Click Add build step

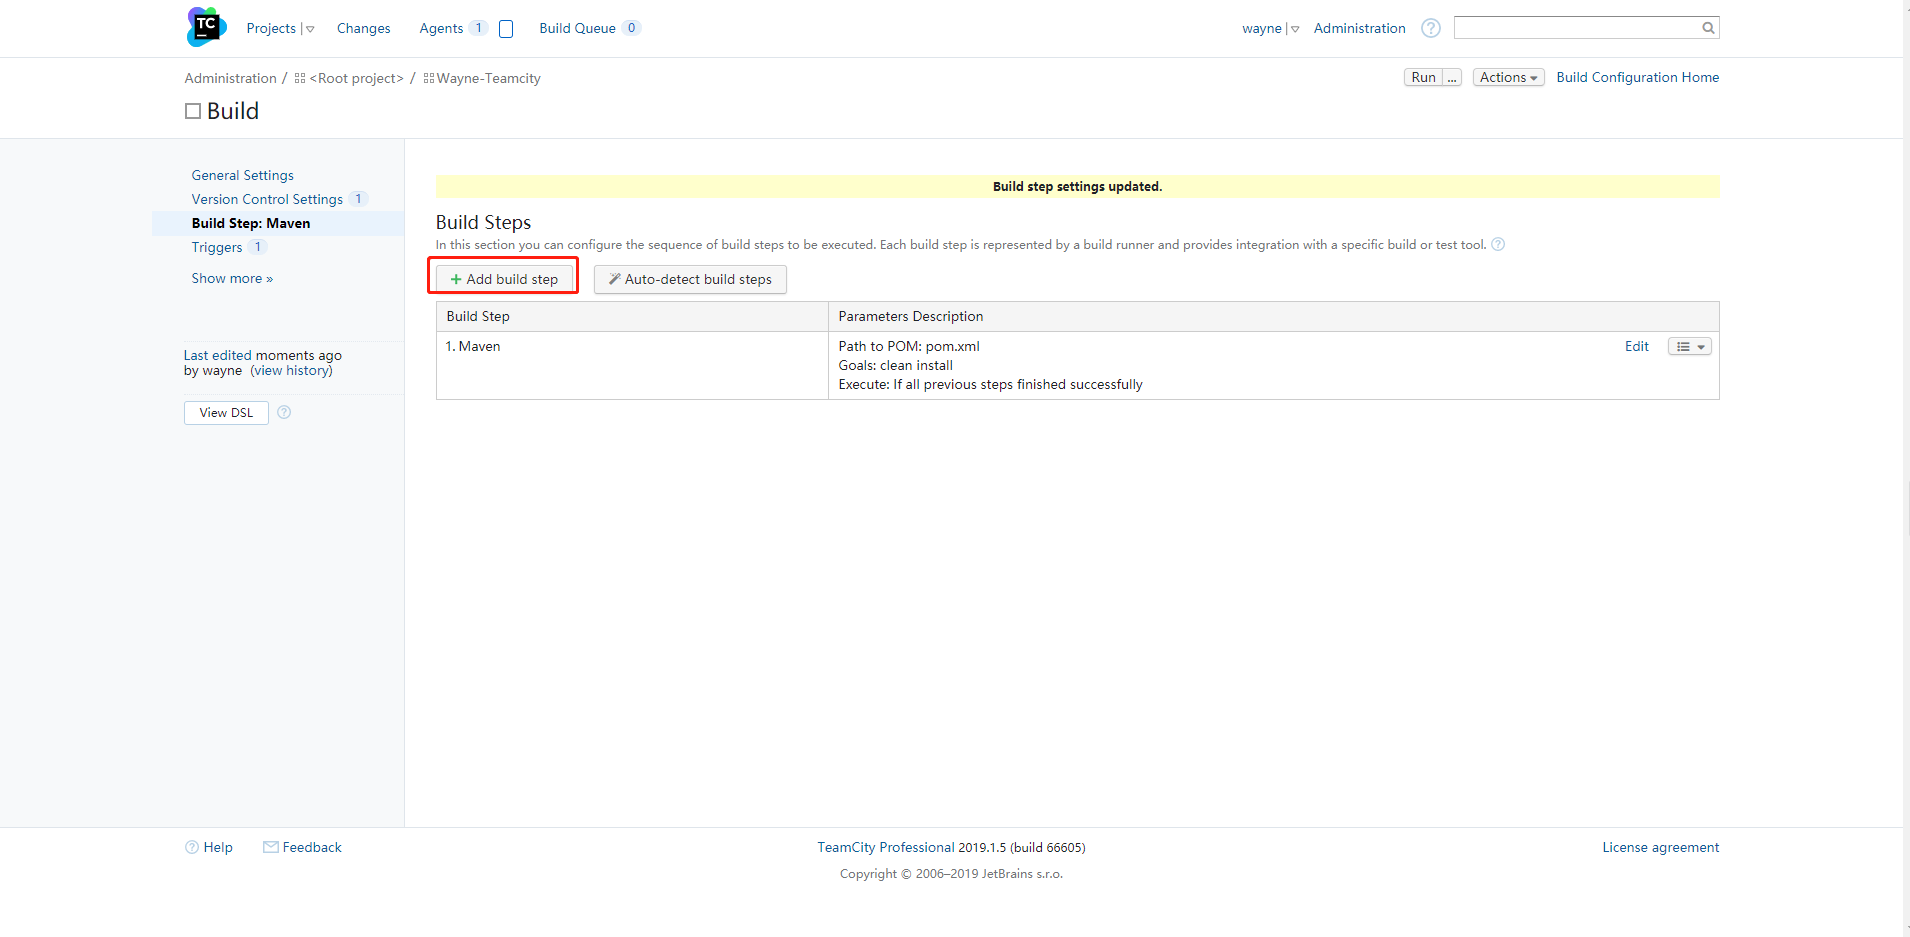504,279
